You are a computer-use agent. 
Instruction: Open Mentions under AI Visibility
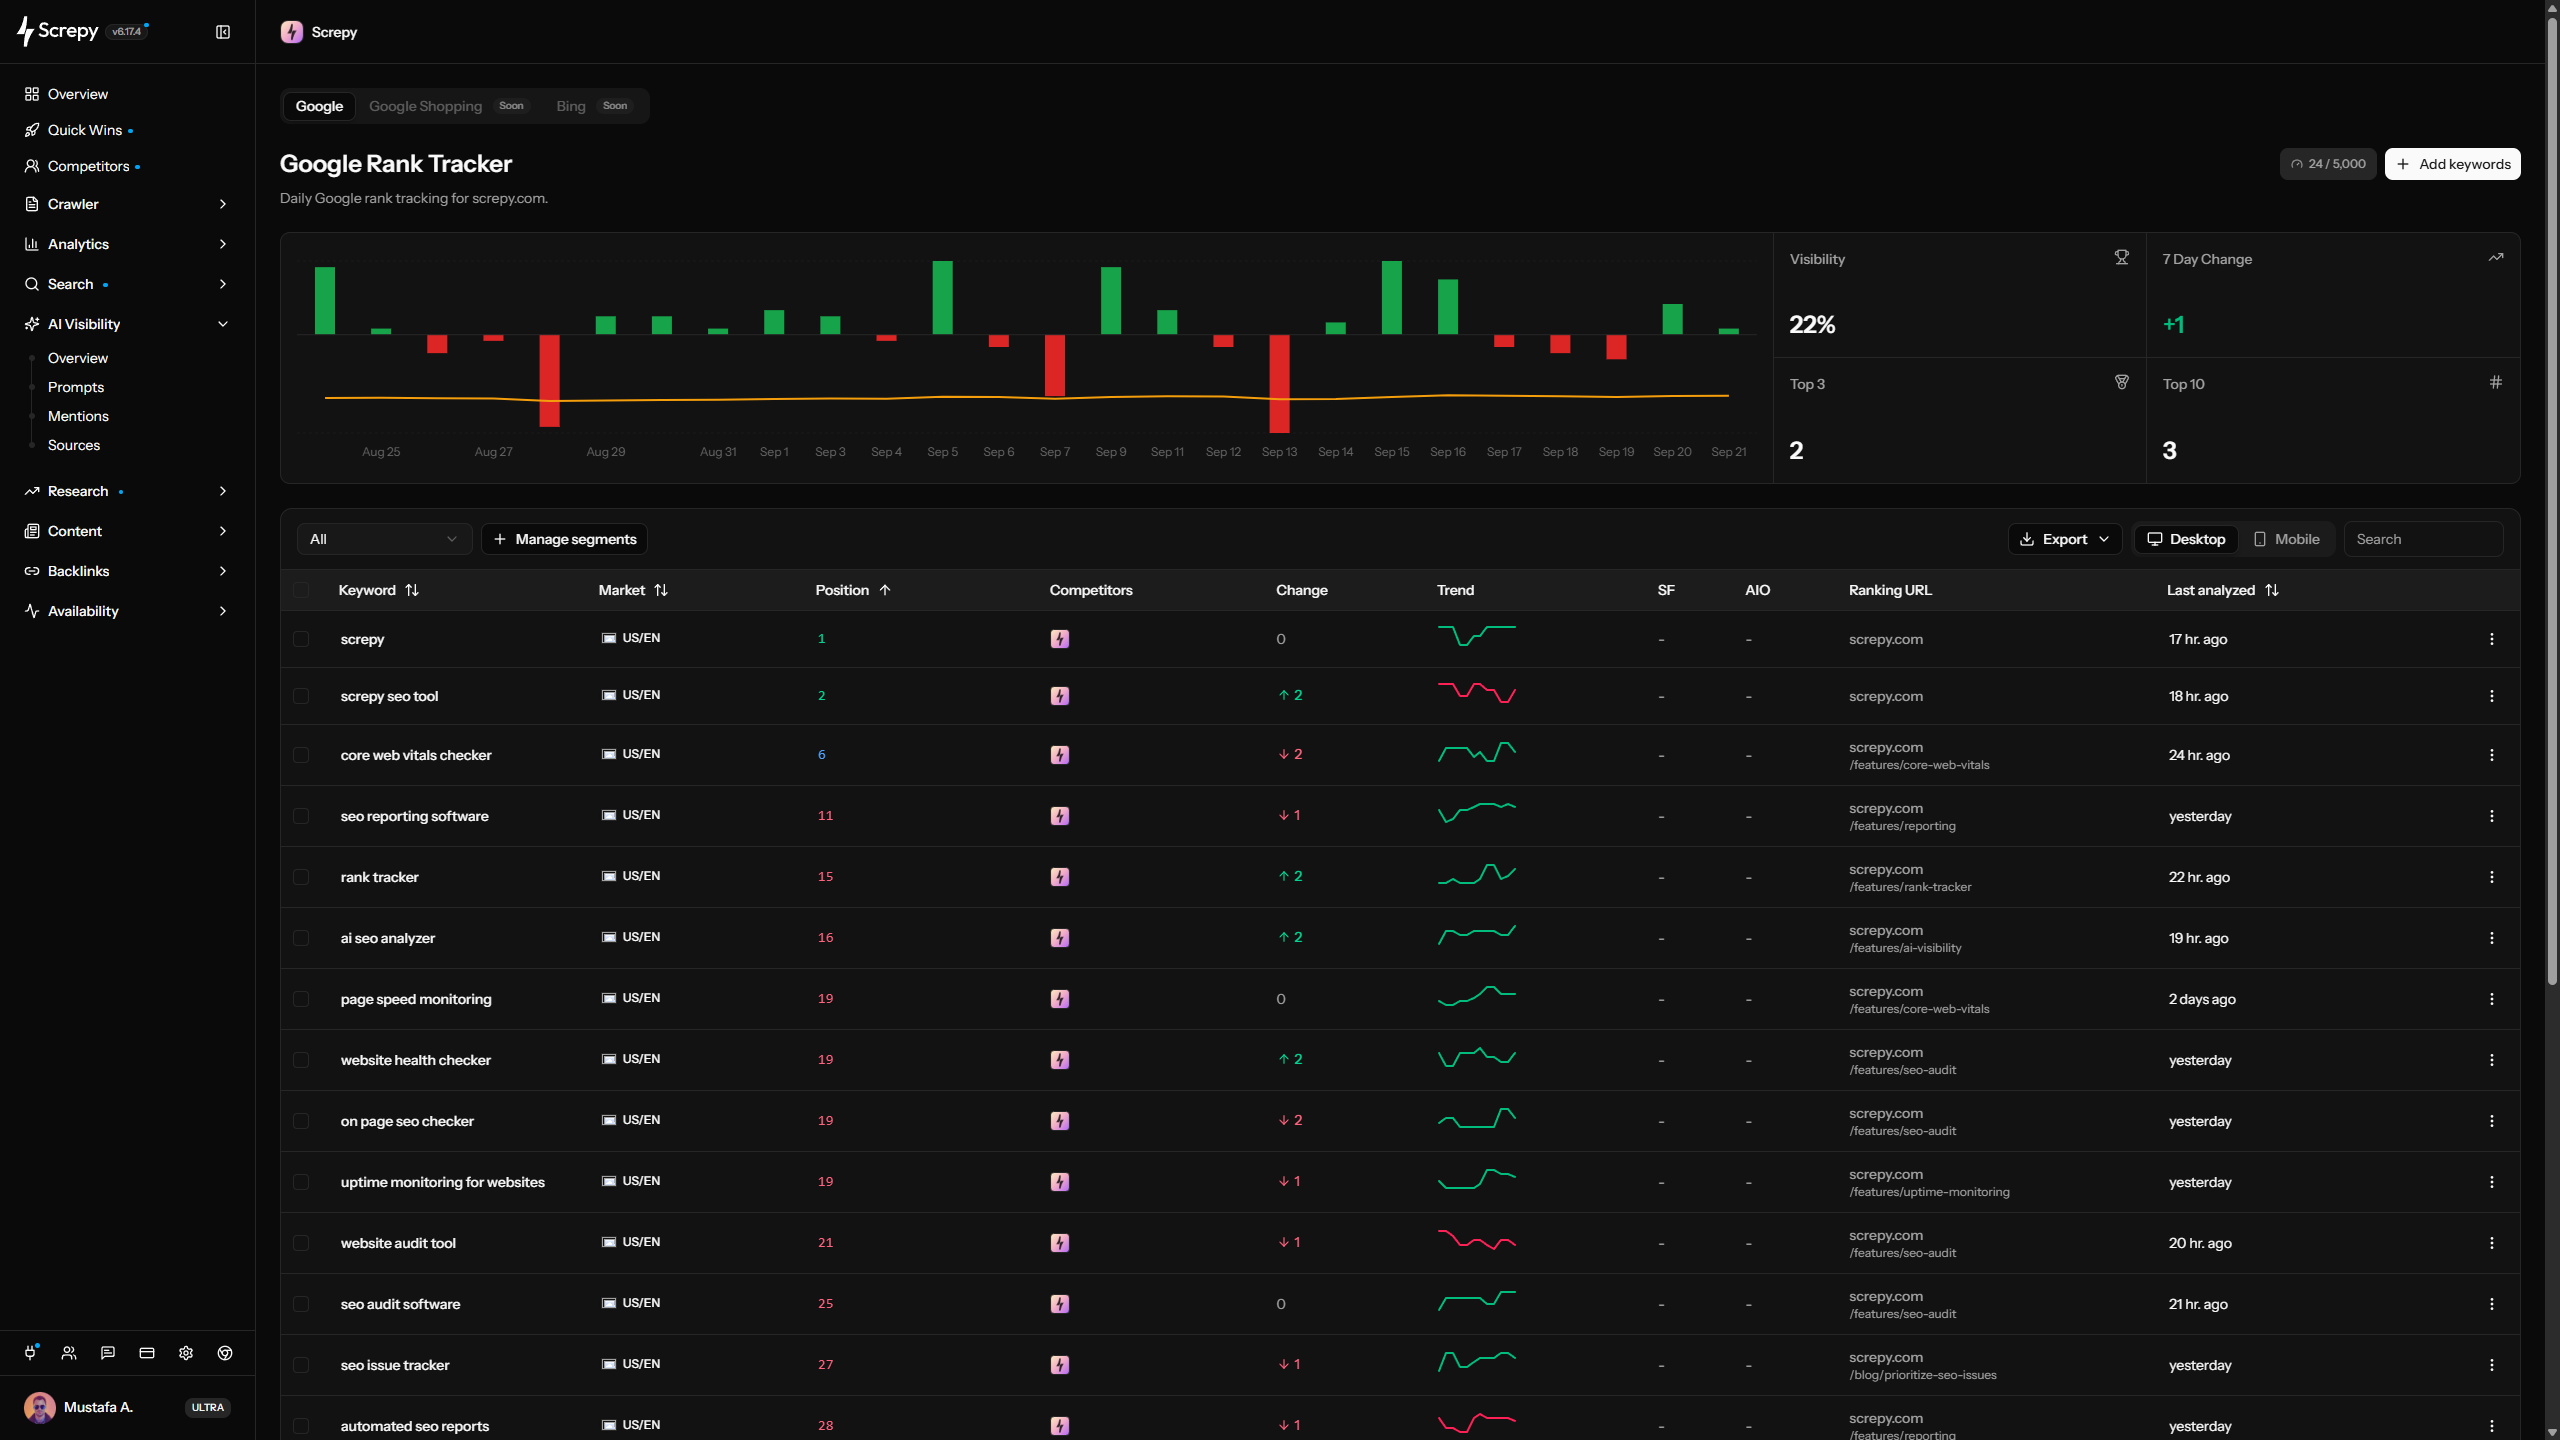[78, 416]
